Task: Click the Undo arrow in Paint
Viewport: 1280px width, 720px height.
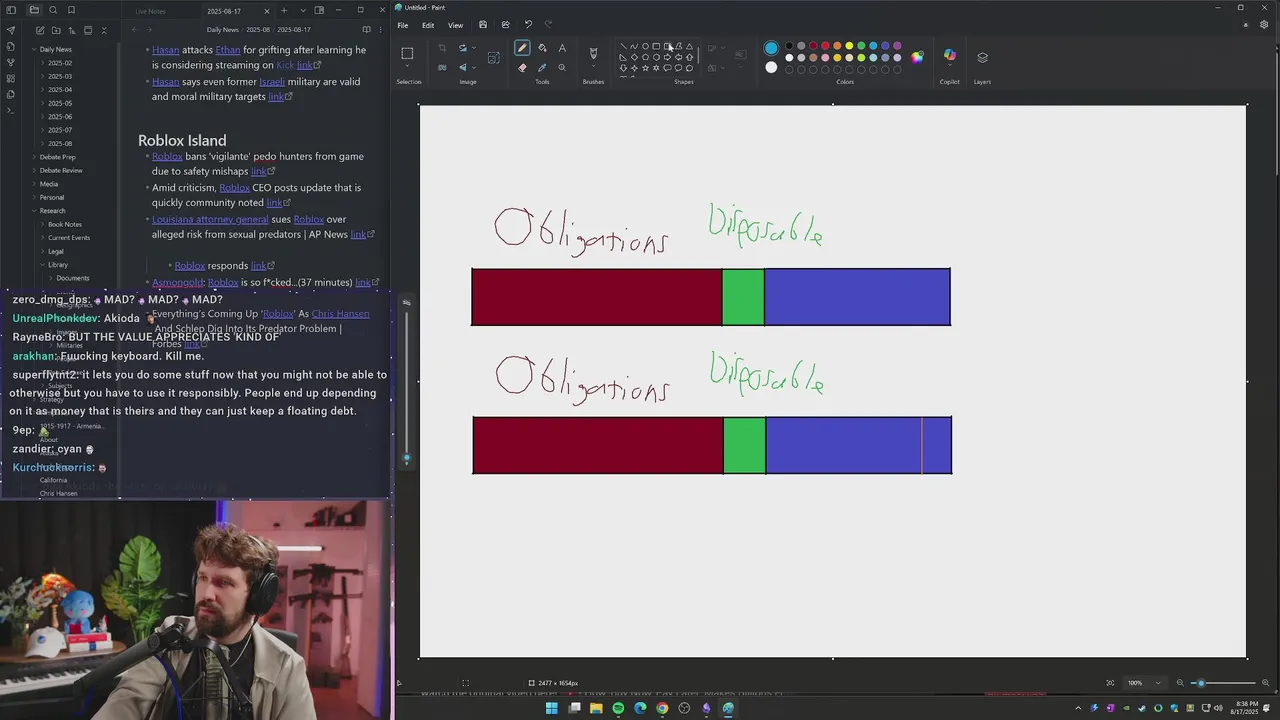Action: (528, 25)
